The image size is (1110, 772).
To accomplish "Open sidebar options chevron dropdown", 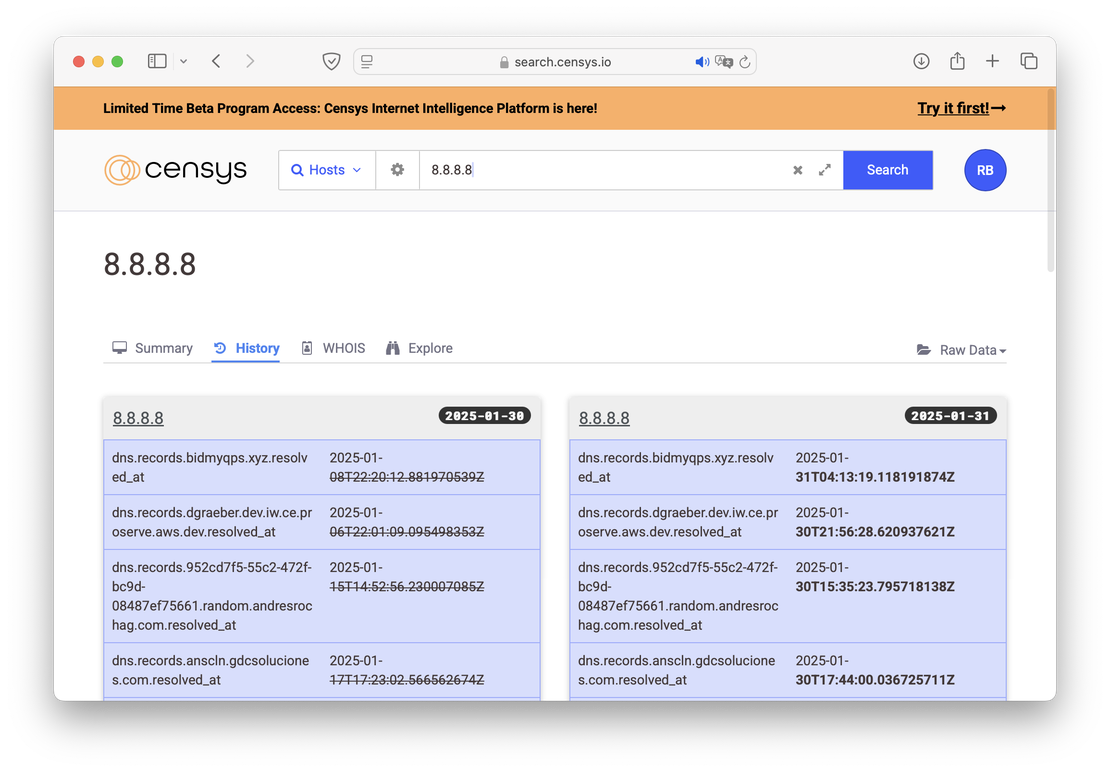I will click(183, 61).
